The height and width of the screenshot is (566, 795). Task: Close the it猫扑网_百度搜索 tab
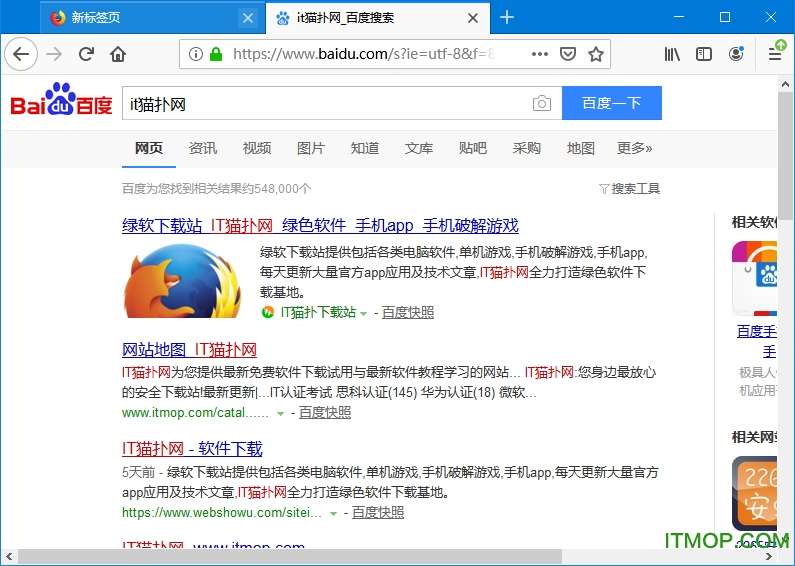click(473, 18)
